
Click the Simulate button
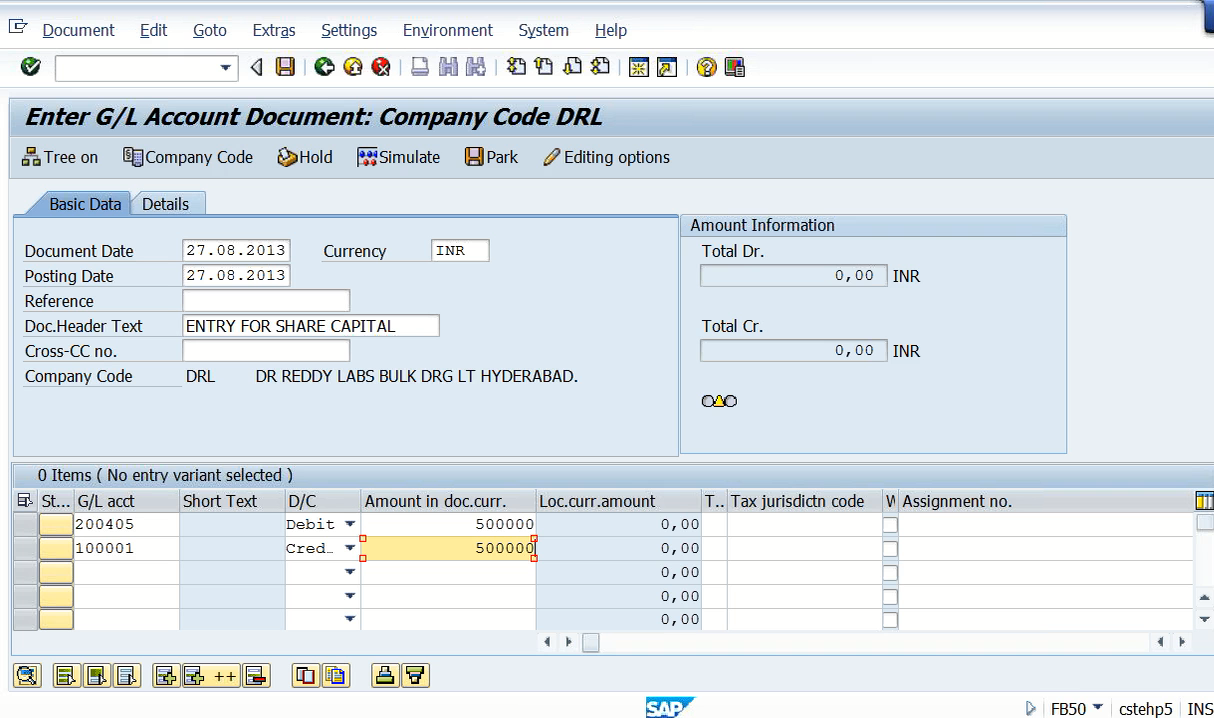[399, 157]
